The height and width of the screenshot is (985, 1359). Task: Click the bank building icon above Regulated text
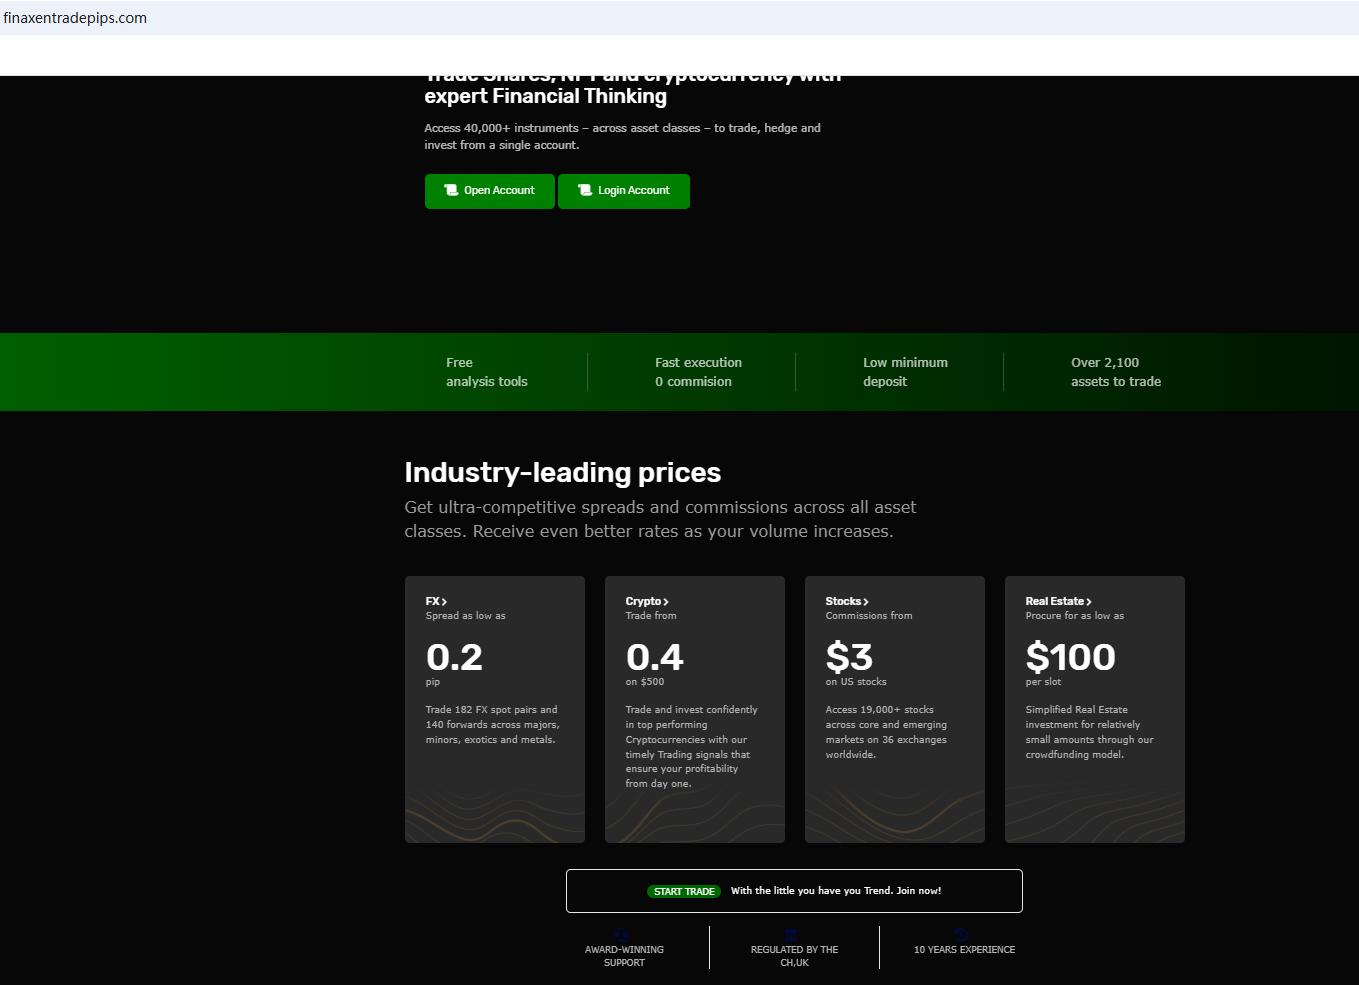tap(792, 935)
